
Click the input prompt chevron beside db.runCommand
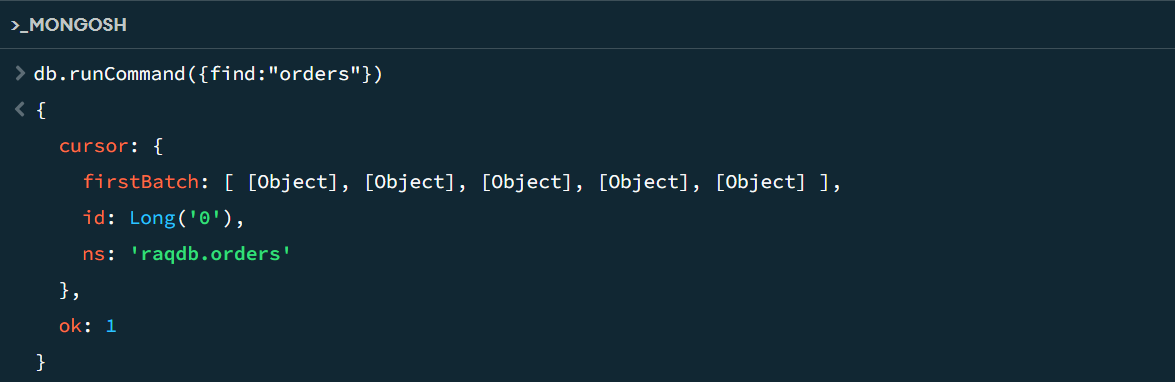pos(19,74)
